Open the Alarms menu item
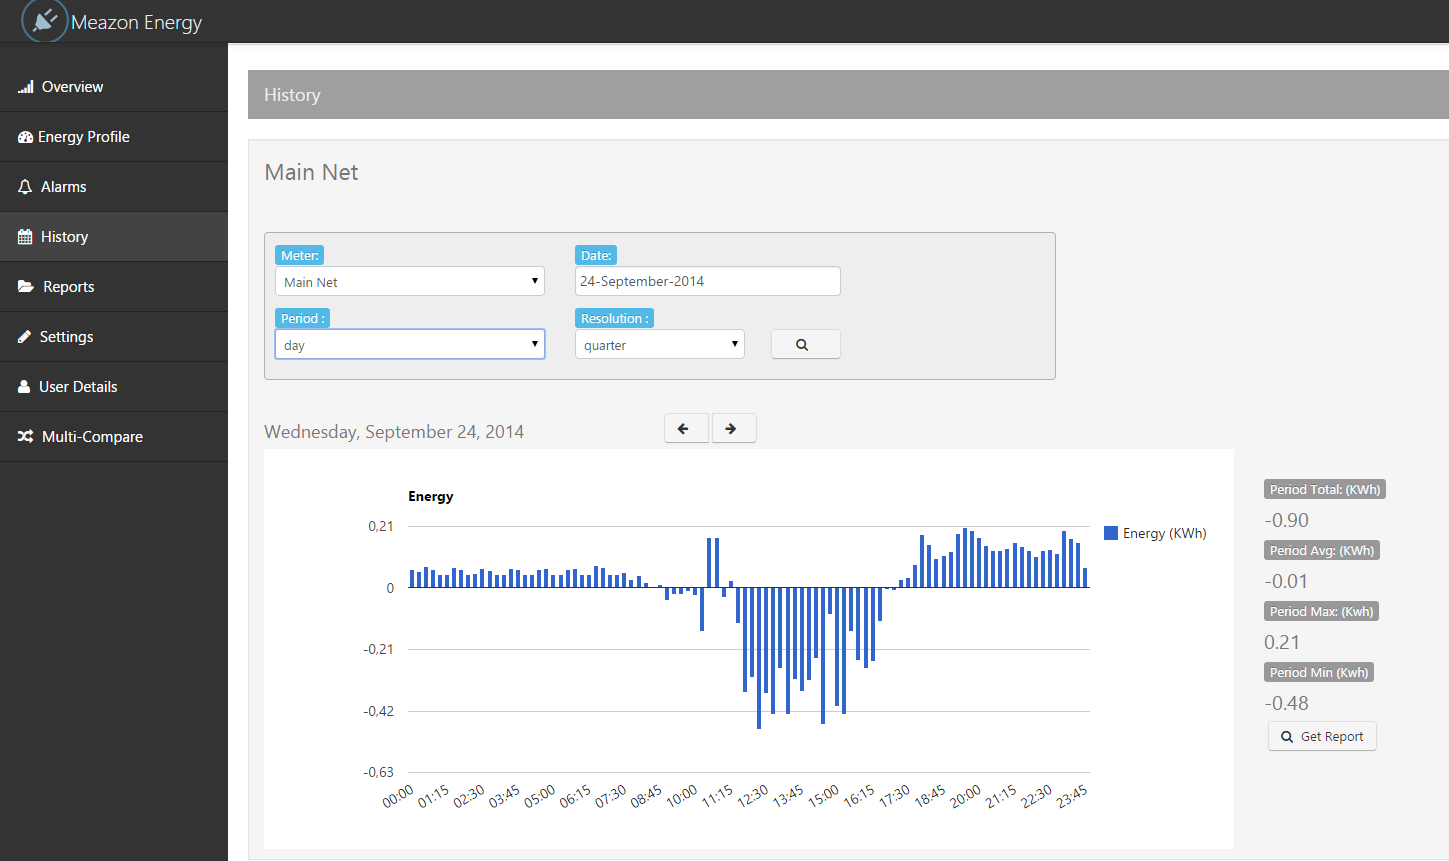 (x=114, y=187)
